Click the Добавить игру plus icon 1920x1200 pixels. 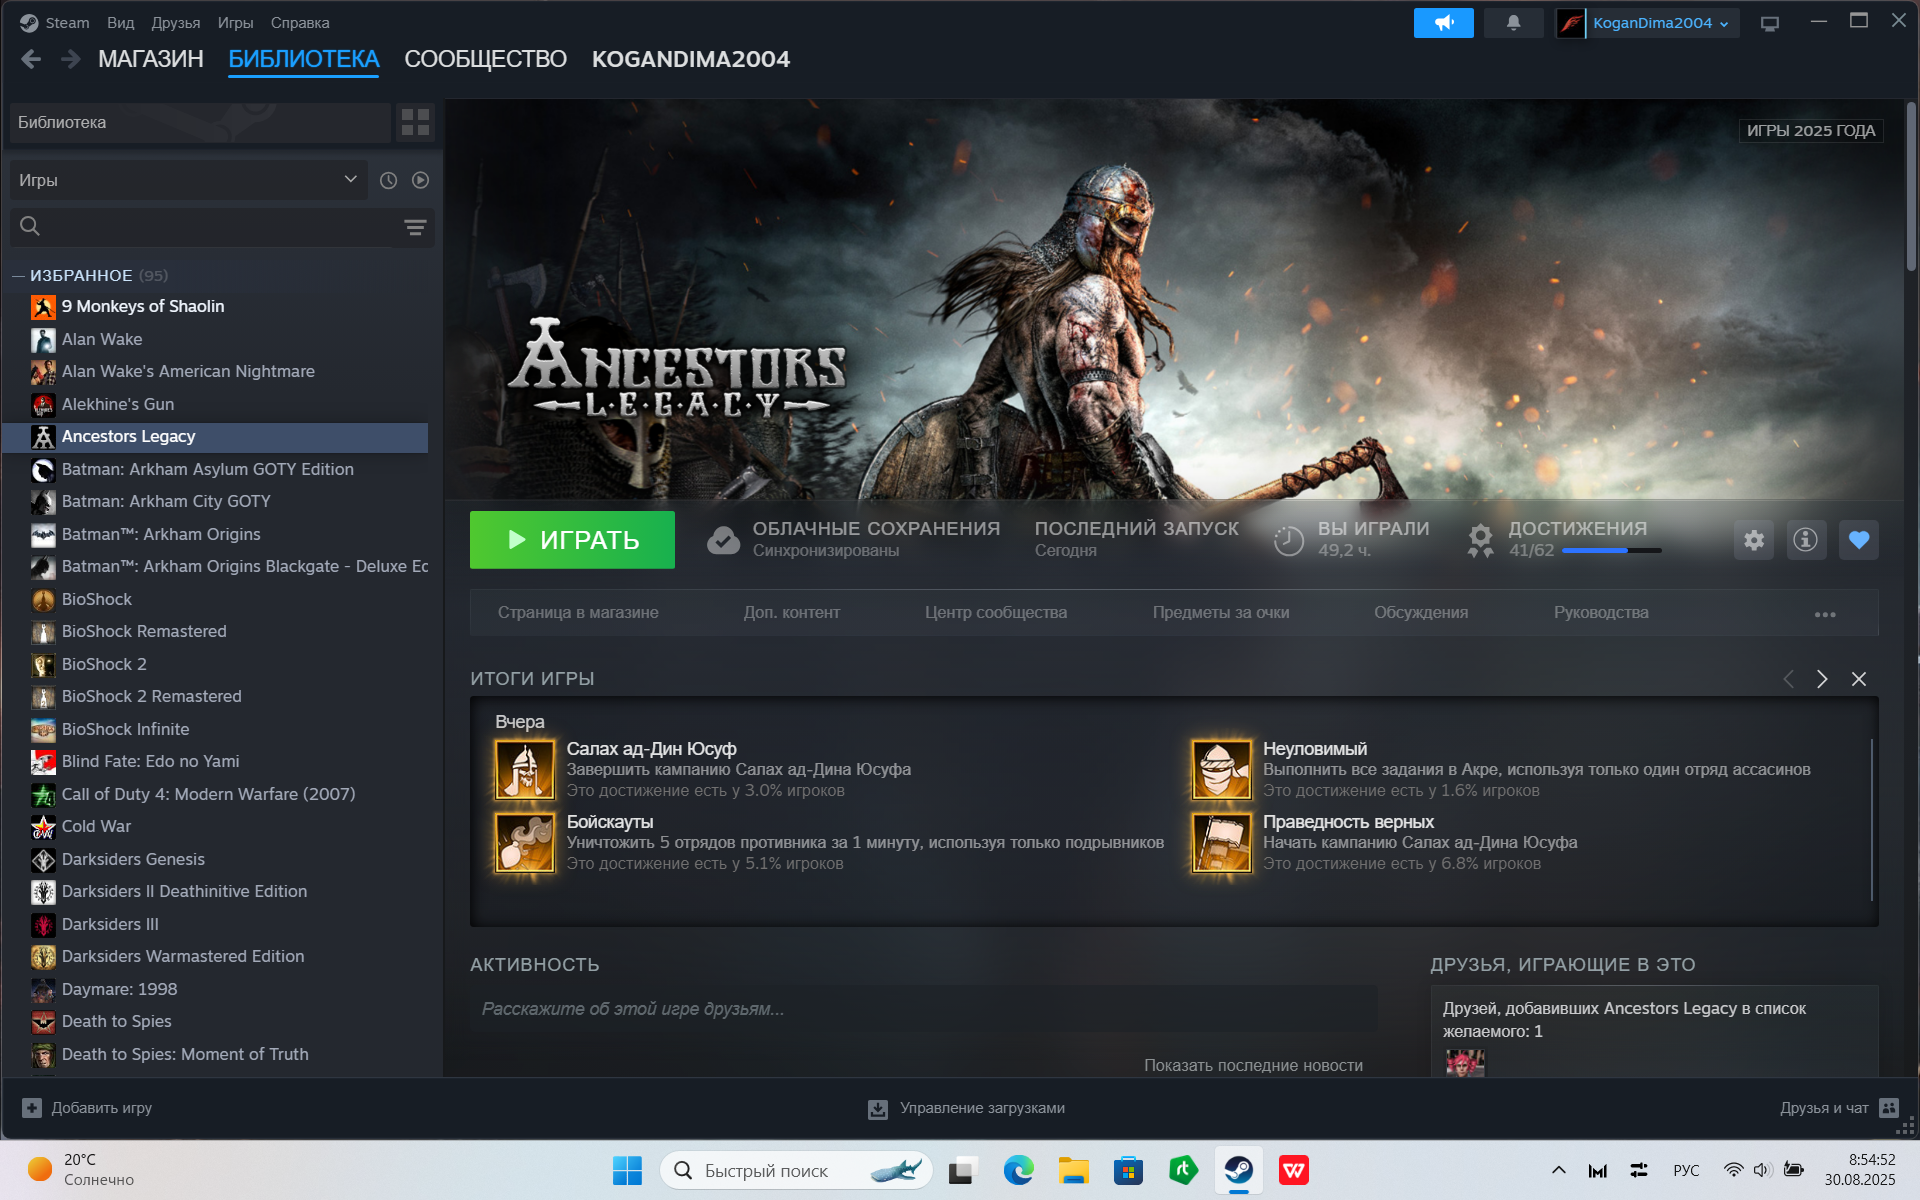pyautogui.click(x=32, y=1108)
